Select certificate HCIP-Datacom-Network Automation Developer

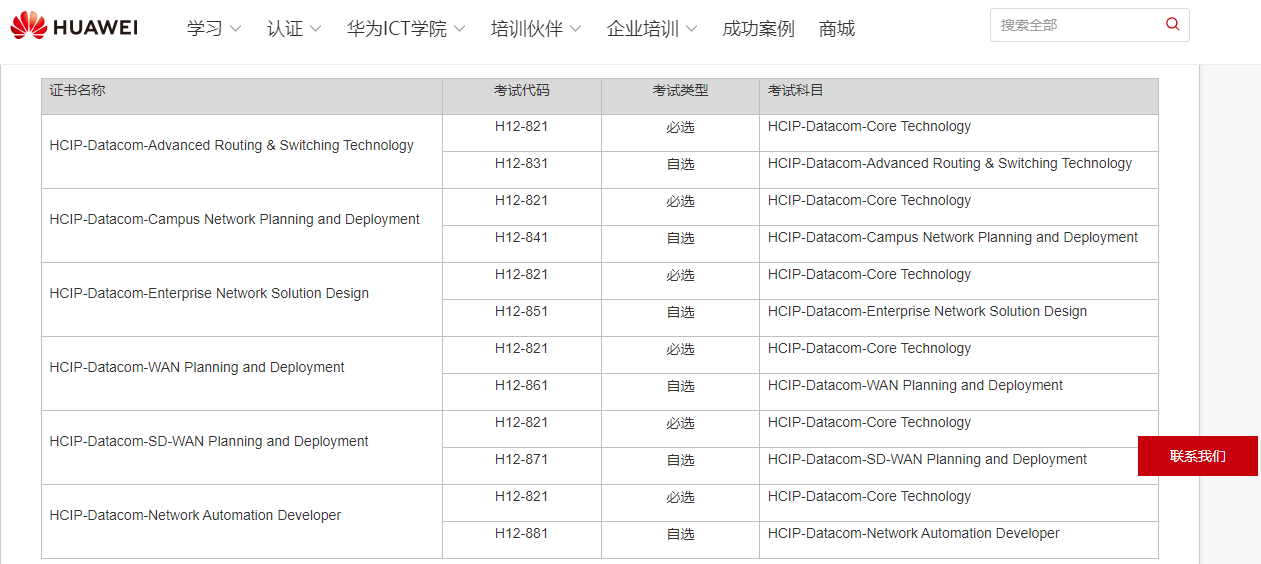coord(195,515)
